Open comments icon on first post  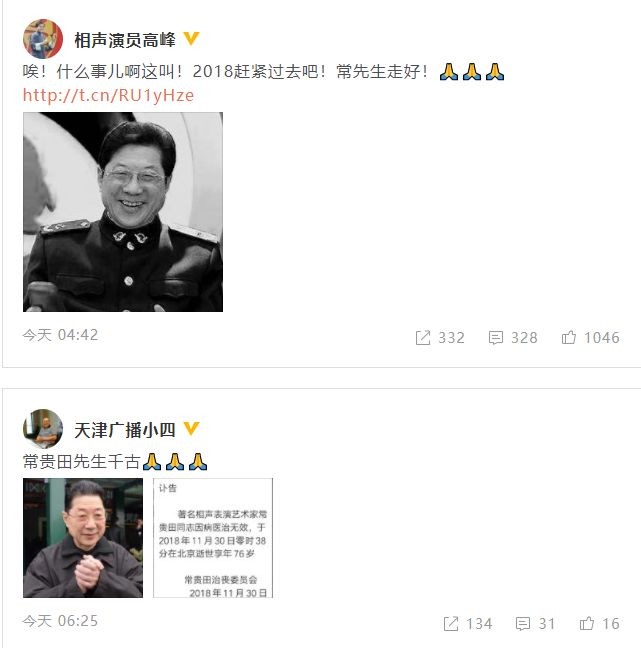pos(496,338)
